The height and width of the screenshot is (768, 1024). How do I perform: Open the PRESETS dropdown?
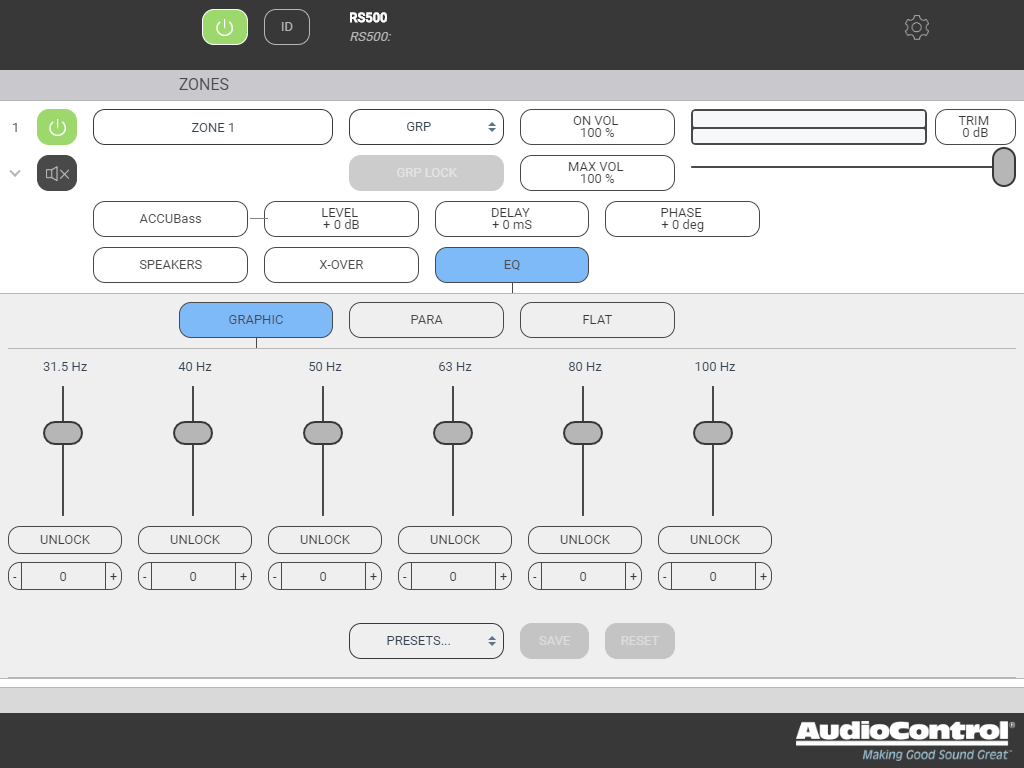pyautogui.click(x=426, y=641)
